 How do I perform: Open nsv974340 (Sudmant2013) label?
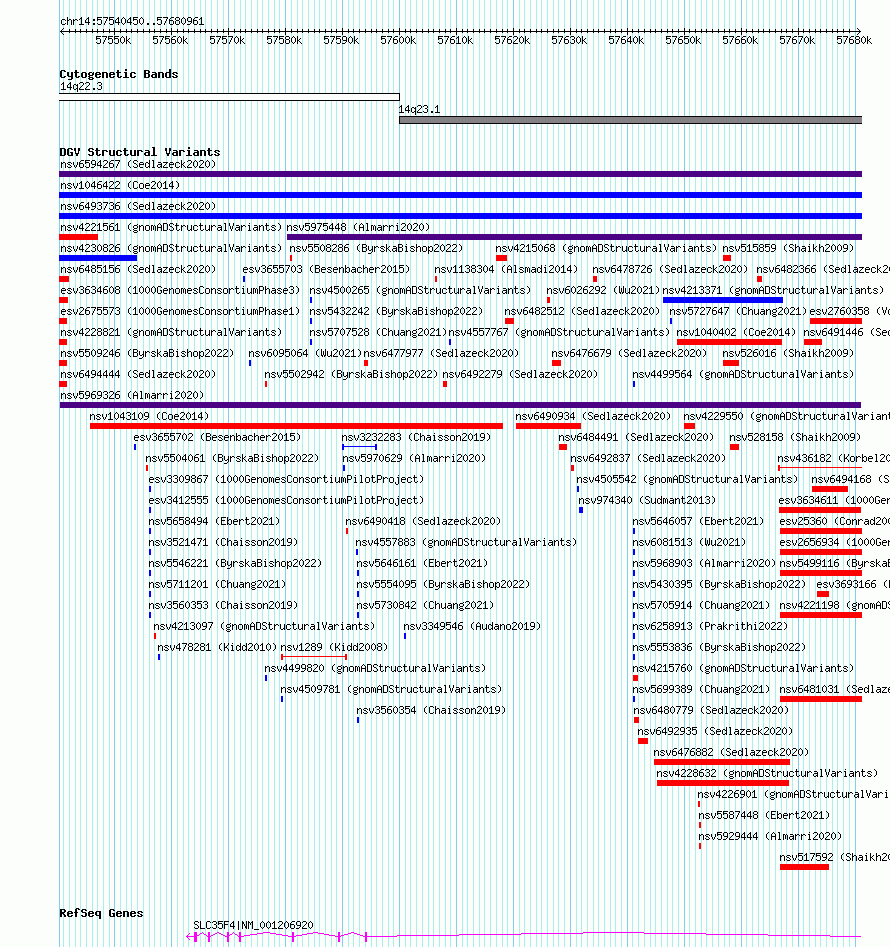click(647, 501)
